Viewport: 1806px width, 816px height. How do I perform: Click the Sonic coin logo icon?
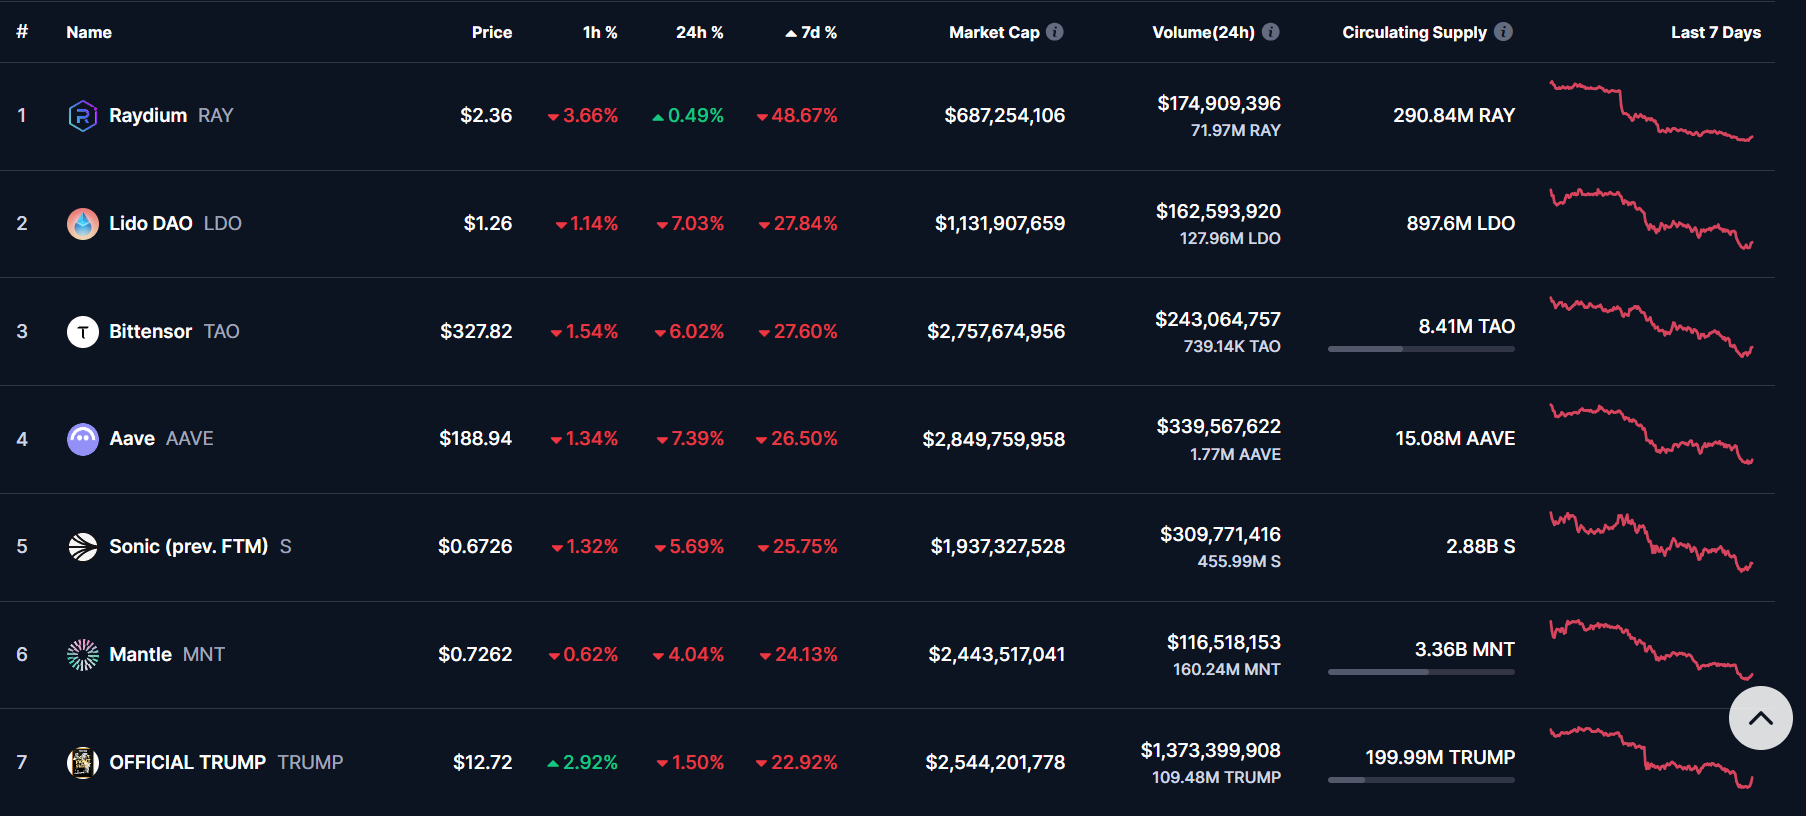pos(82,547)
